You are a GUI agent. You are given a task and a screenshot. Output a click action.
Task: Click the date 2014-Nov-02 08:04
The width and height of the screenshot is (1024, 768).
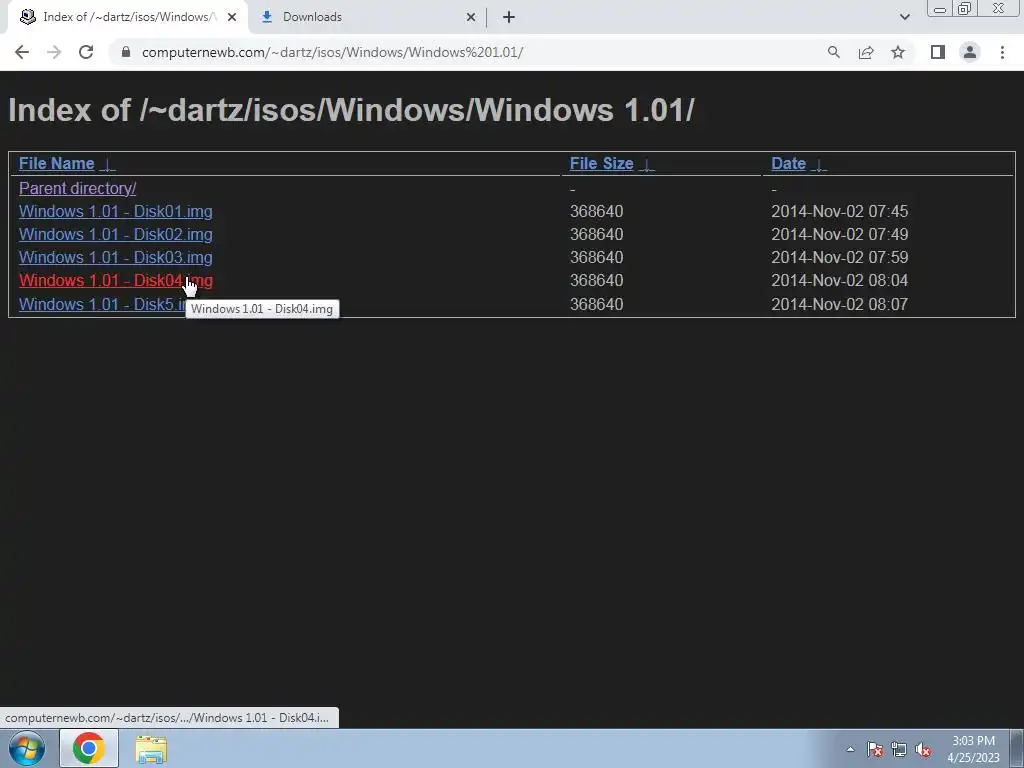839,280
